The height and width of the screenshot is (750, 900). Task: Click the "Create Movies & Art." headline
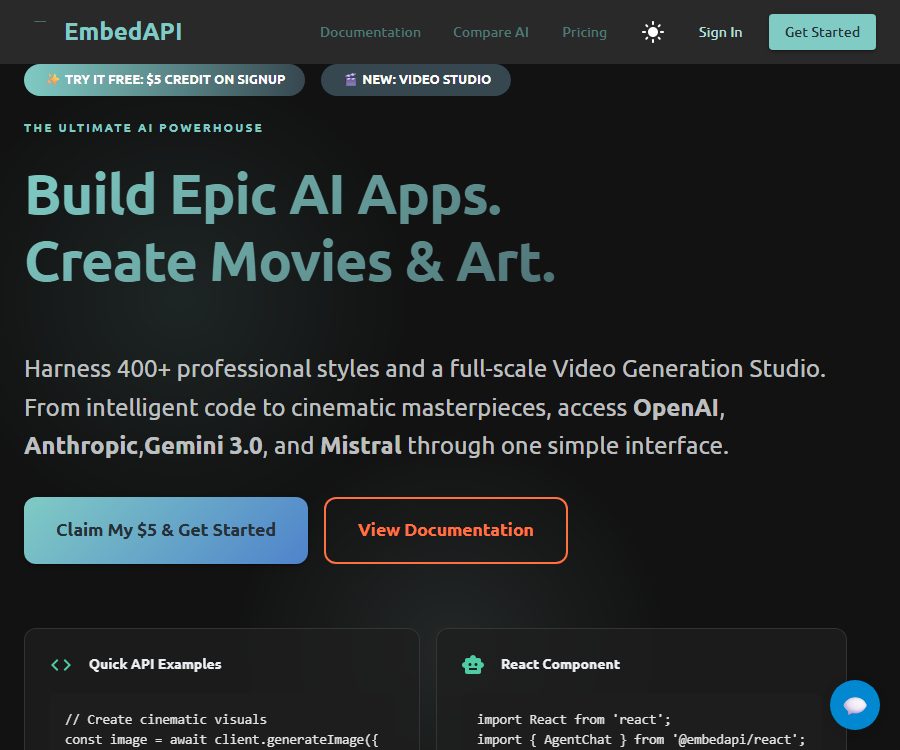click(290, 262)
